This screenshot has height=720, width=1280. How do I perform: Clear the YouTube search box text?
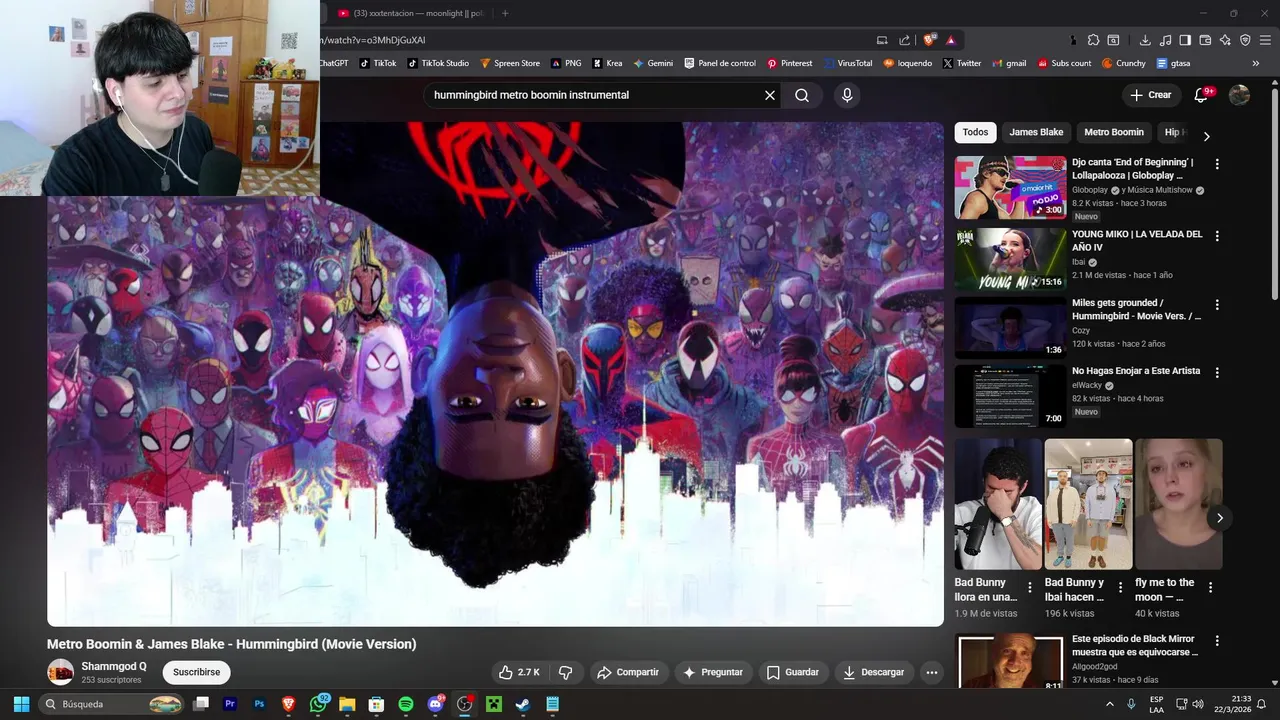click(770, 95)
